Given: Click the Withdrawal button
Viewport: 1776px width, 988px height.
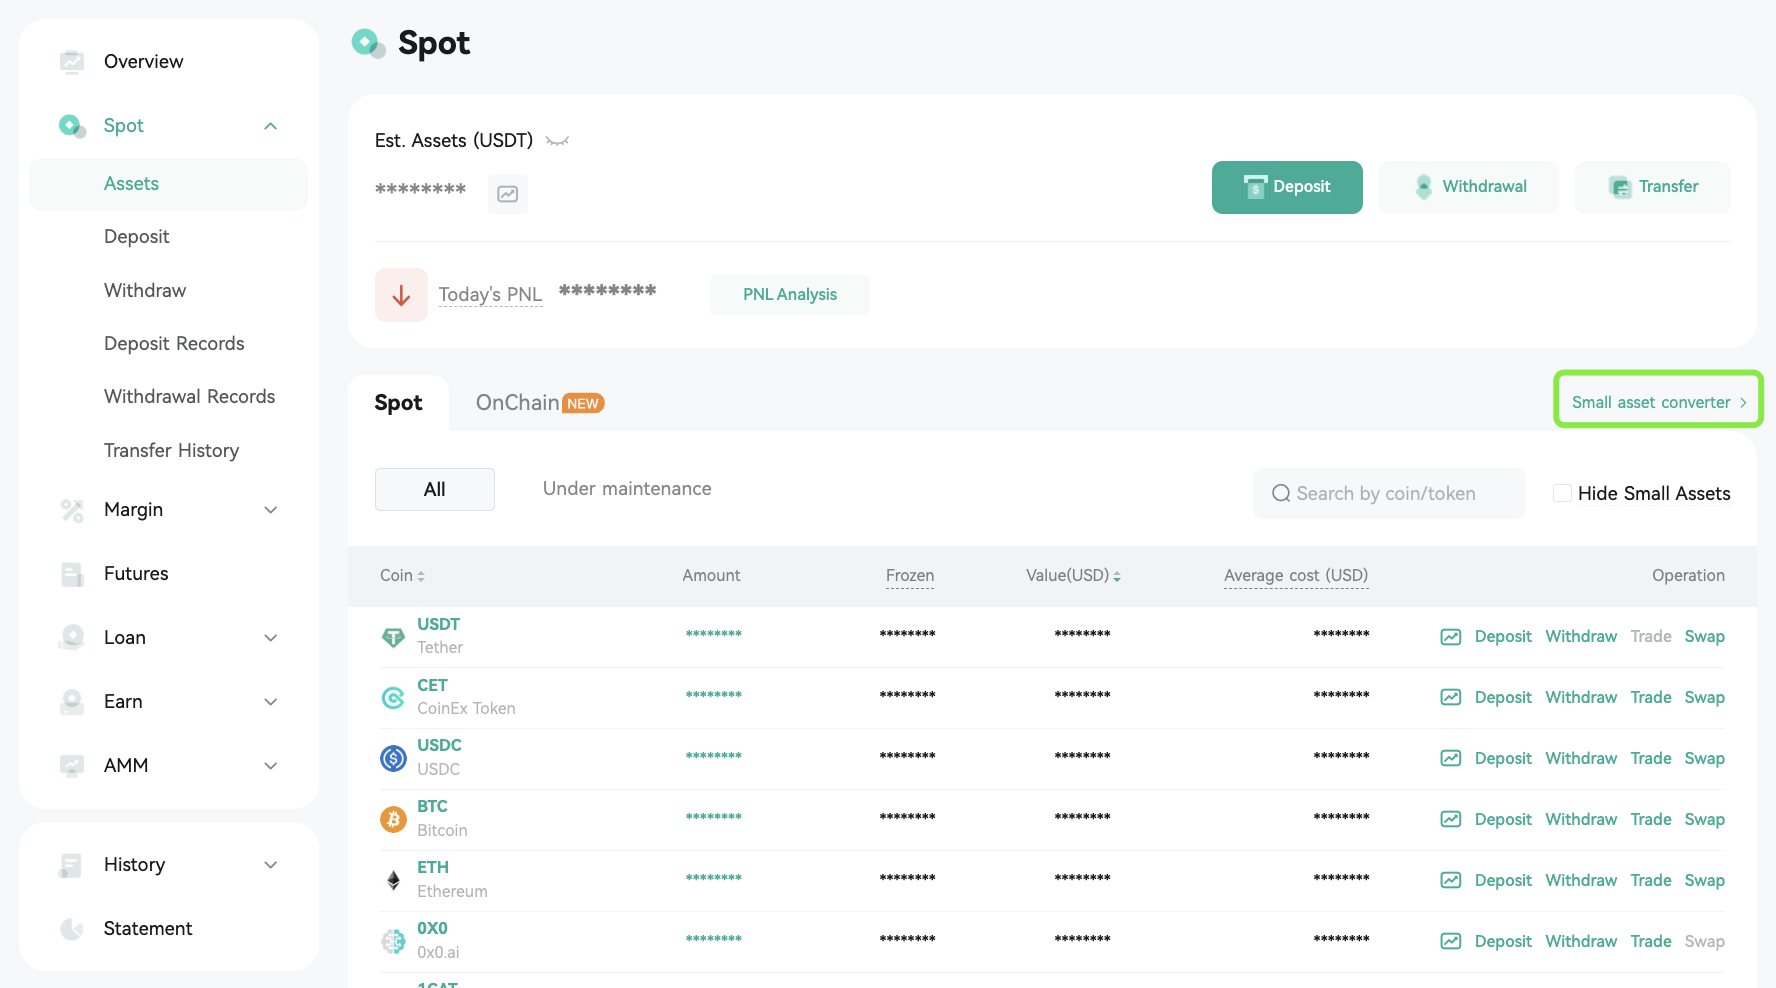Looking at the screenshot, I should pos(1469,187).
